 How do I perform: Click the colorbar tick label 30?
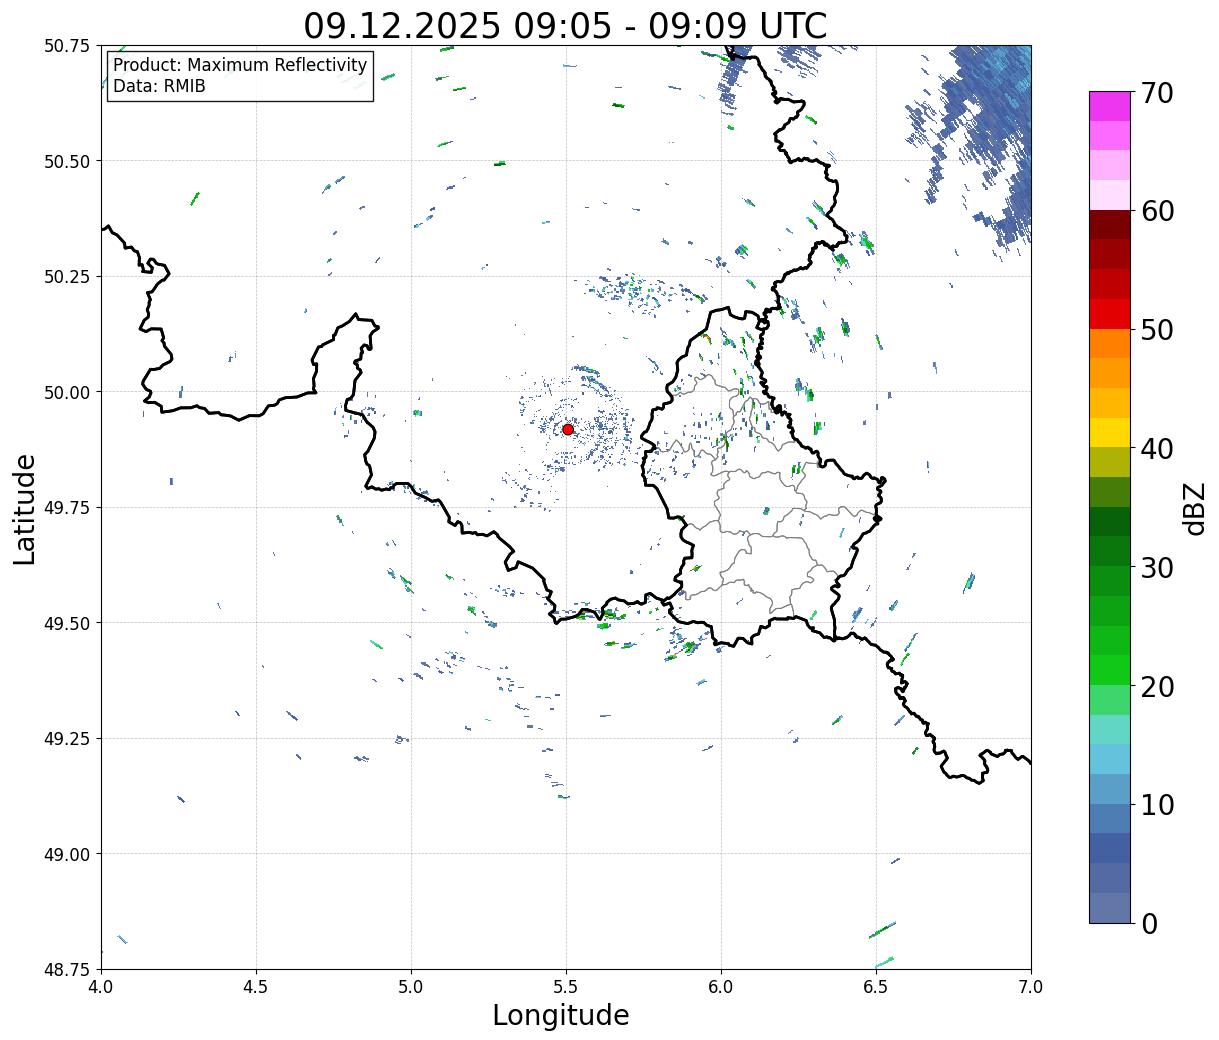pyautogui.click(x=1156, y=568)
